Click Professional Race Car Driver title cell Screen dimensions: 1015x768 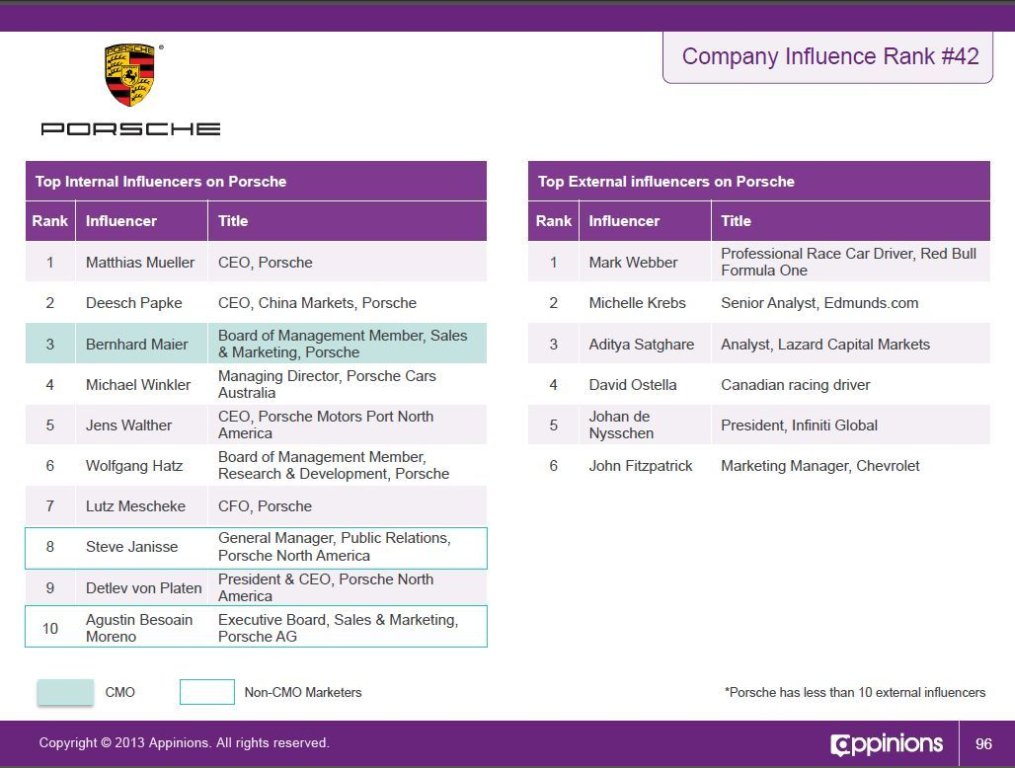click(851, 262)
